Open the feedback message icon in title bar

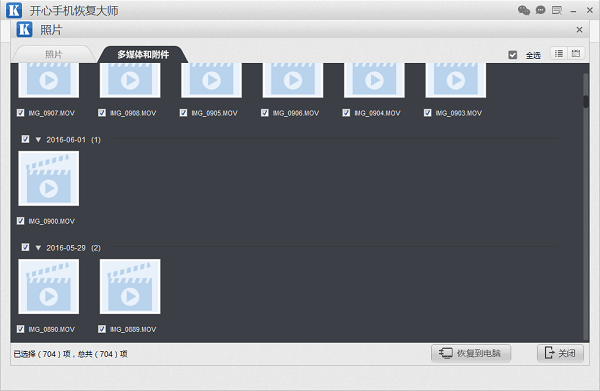[x=557, y=10]
